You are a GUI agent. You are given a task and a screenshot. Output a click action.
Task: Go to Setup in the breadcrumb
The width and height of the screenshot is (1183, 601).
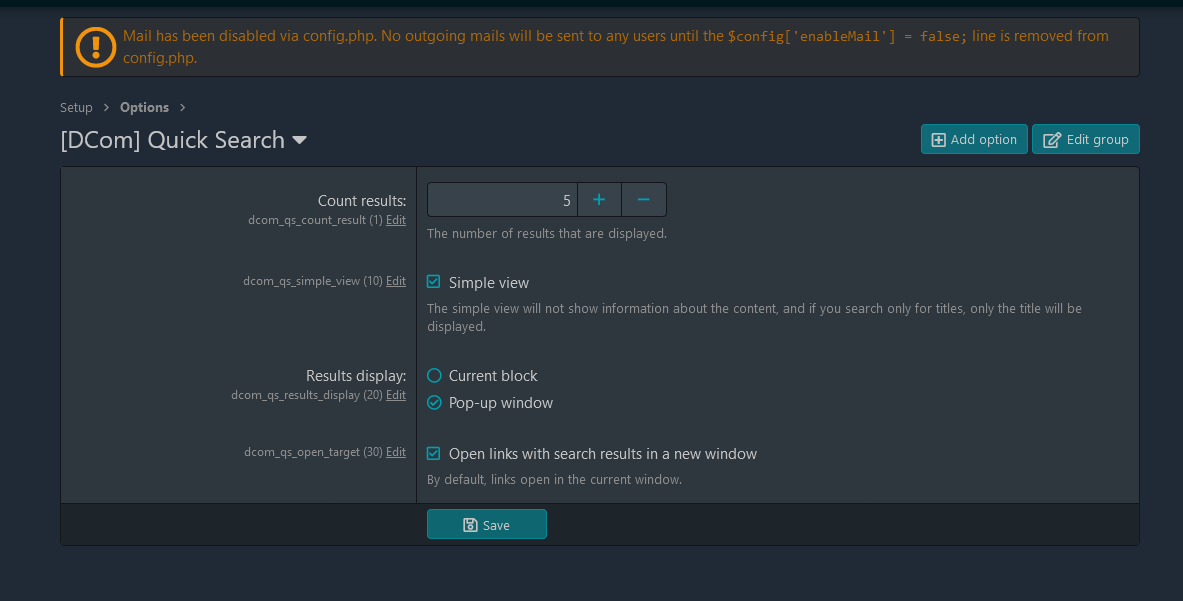[76, 108]
